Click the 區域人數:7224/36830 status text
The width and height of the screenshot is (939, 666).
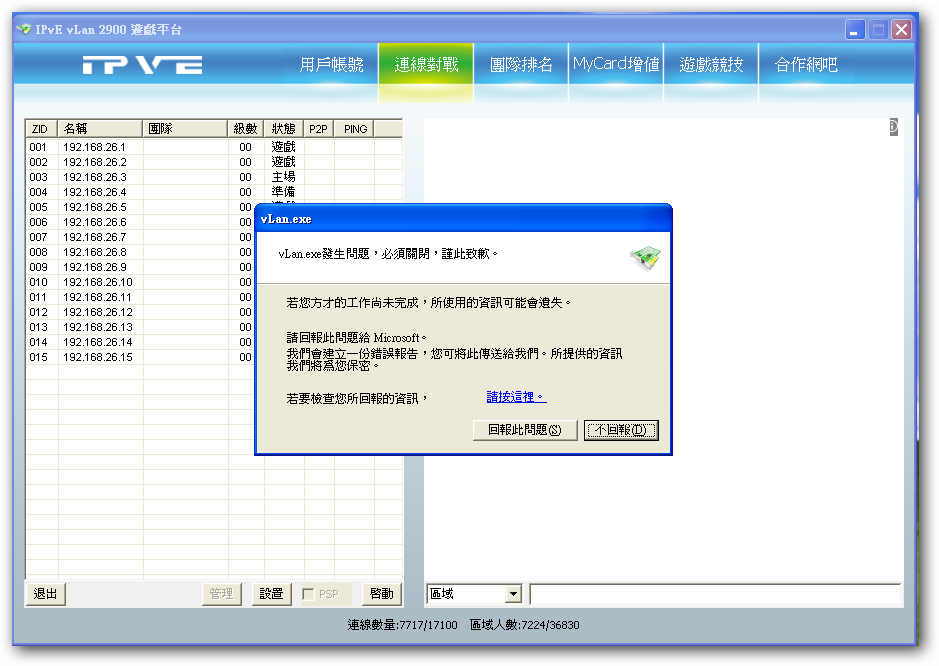pos(525,625)
